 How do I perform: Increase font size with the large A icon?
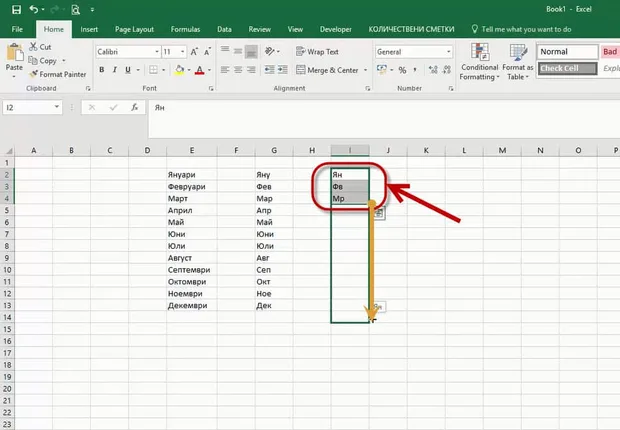coord(194,52)
